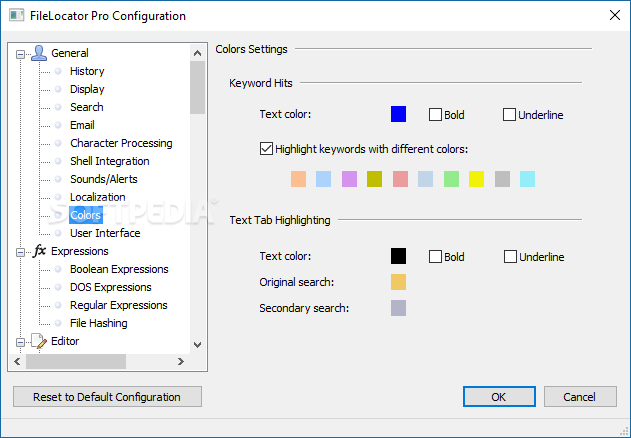This screenshot has height=438, width=631.
Task: Click Reset to Default Configuration button
Action: click(x=107, y=397)
